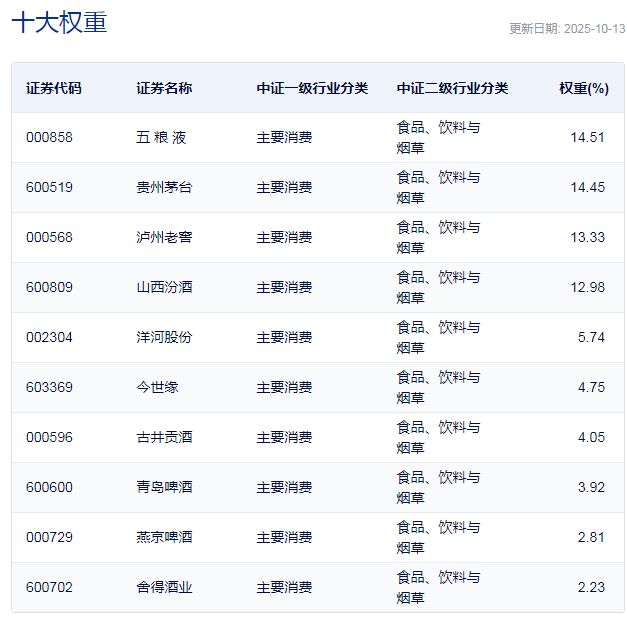Viewport: 627px width, 617px height.
Task: Select the name 舍得酒业
Action: [164, 587]
